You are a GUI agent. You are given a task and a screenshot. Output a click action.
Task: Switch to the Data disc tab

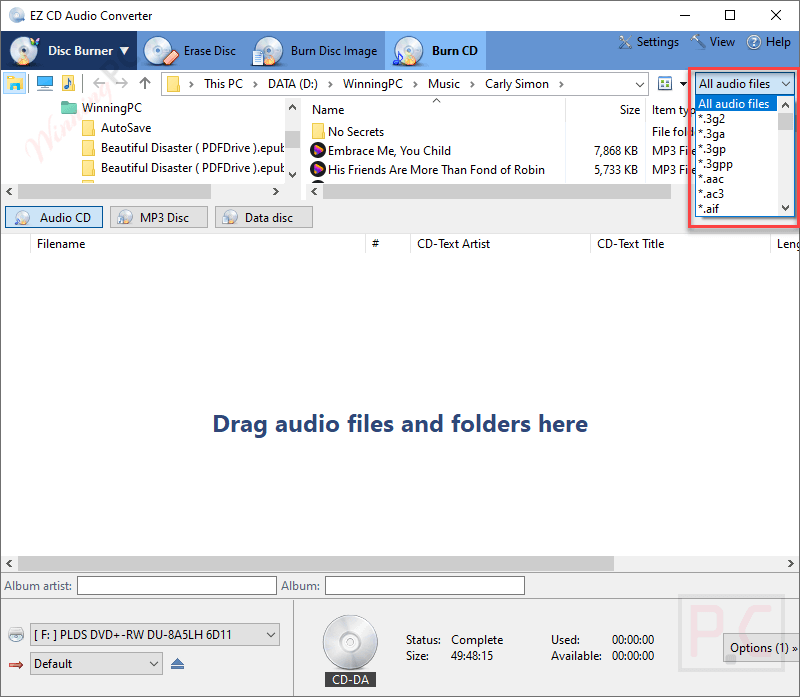coord(263,217)
